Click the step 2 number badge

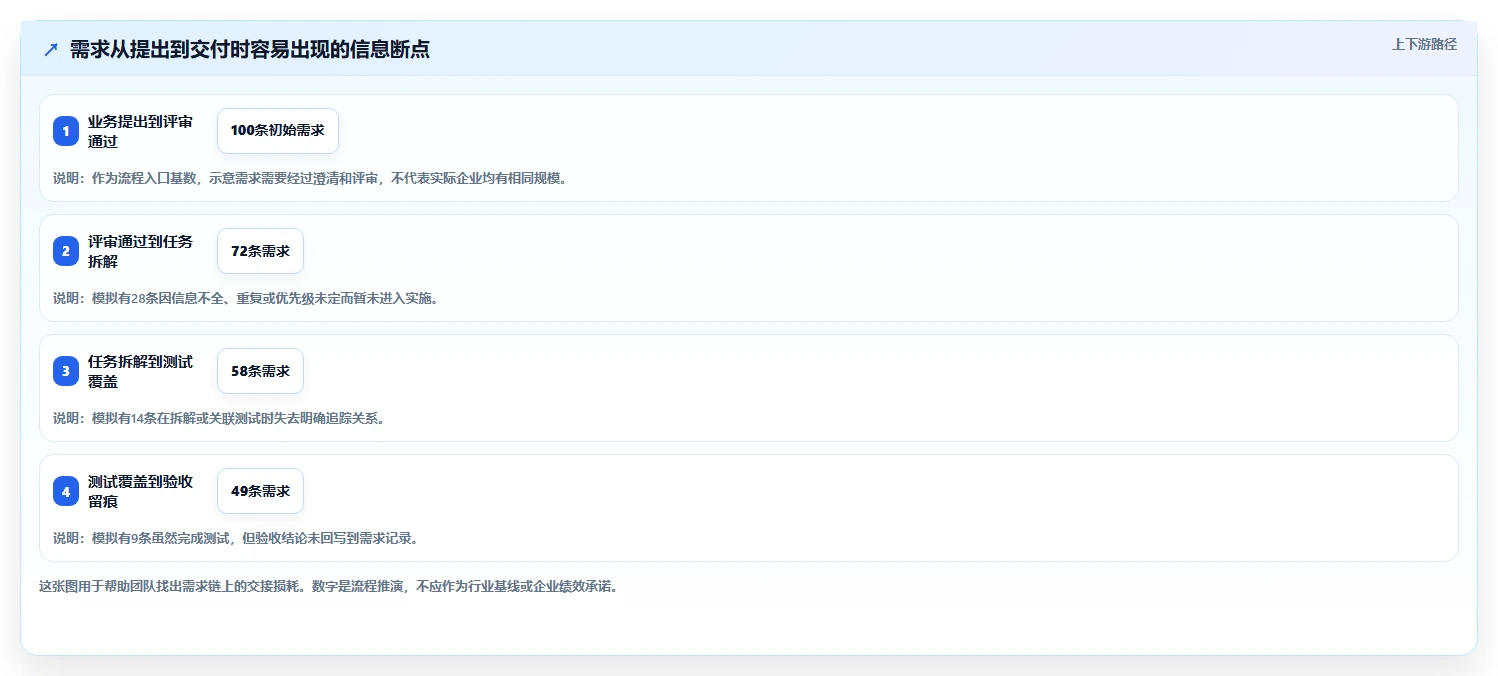(x=66, y=251)
